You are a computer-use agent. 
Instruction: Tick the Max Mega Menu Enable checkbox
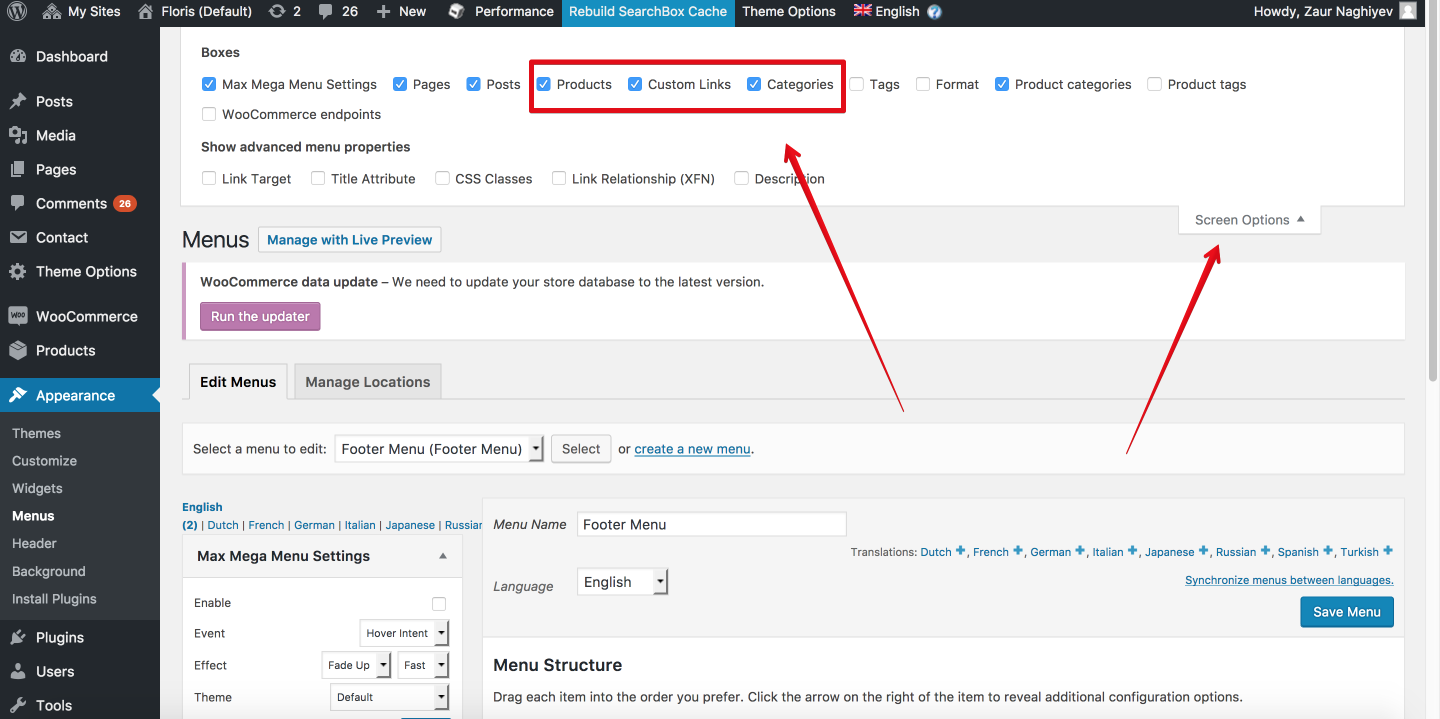[x=439, y=603]
